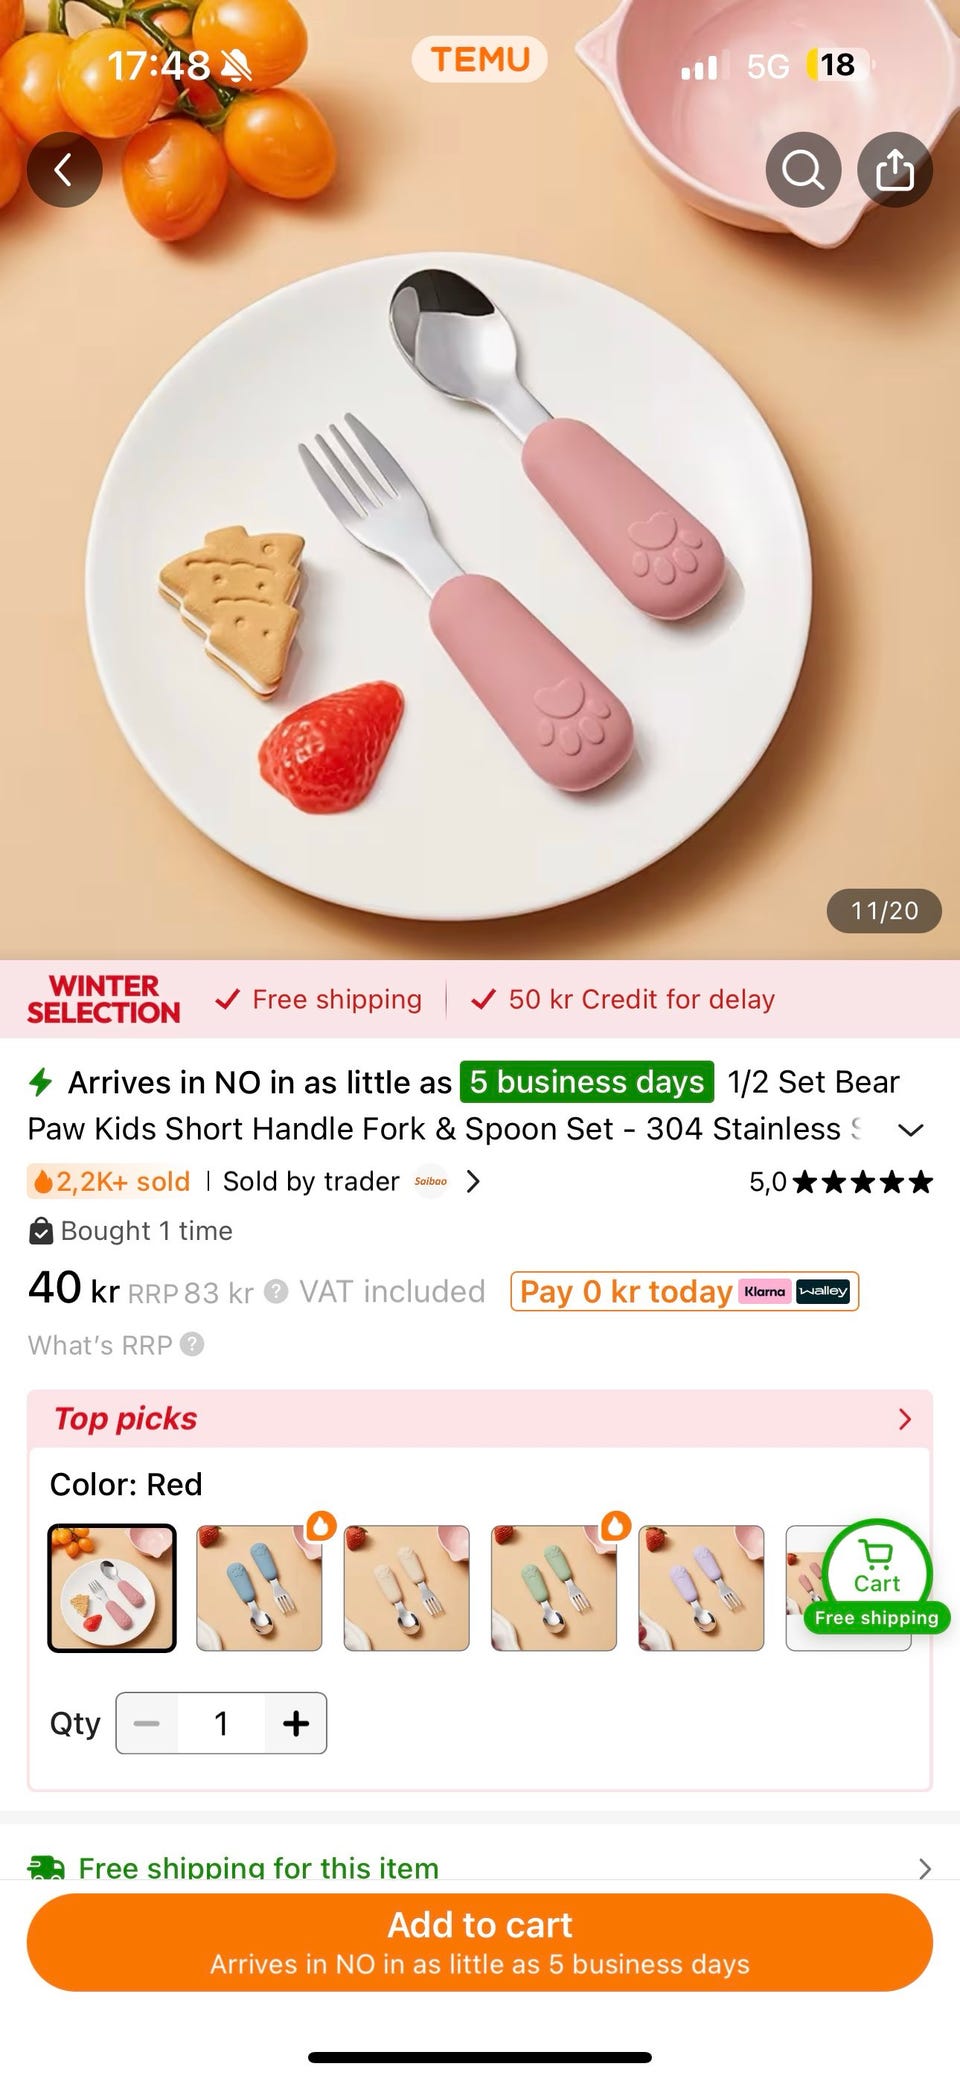Open the search magnifier icon
Screen dimensions: 960x2081
(x=803, y=170)
